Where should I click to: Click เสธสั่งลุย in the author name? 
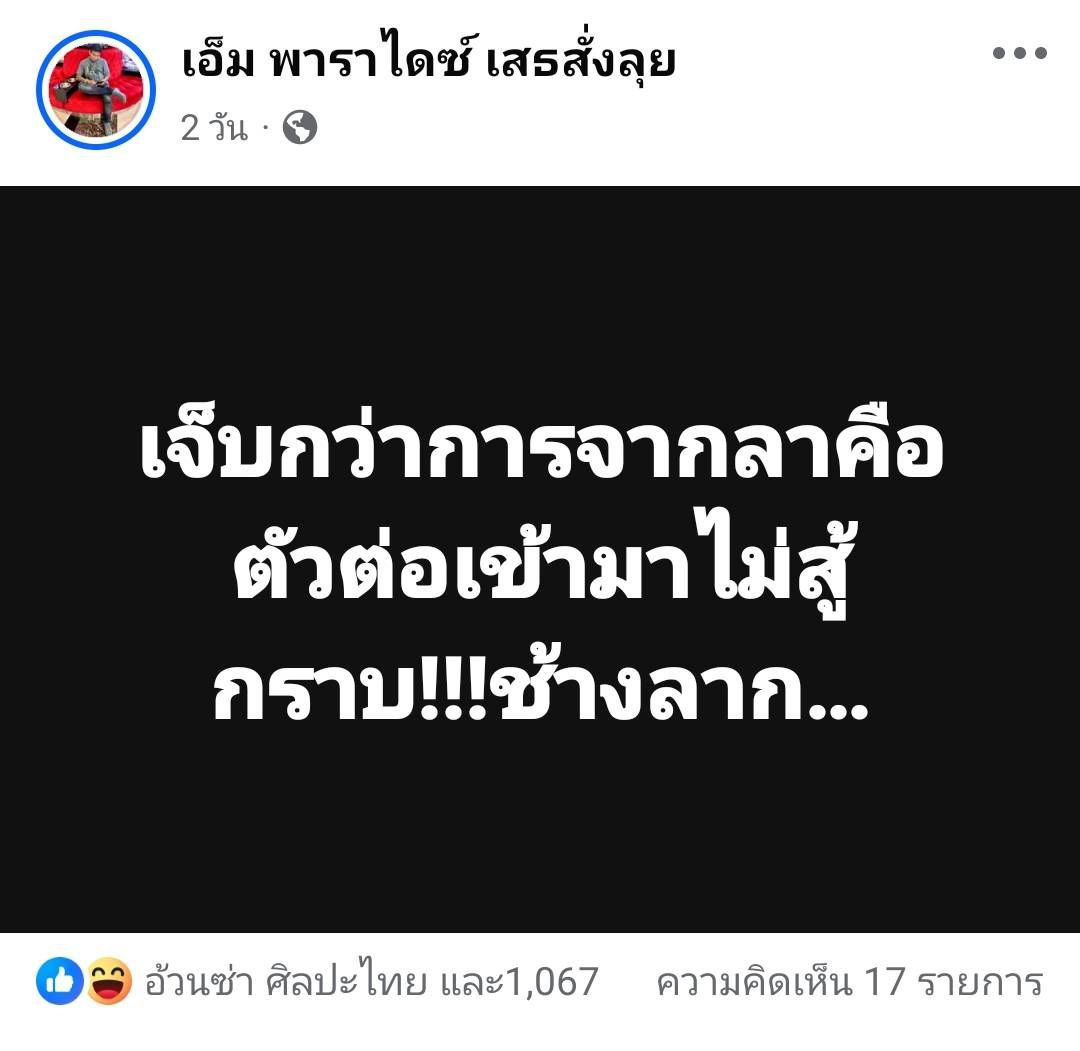(581, 62)
